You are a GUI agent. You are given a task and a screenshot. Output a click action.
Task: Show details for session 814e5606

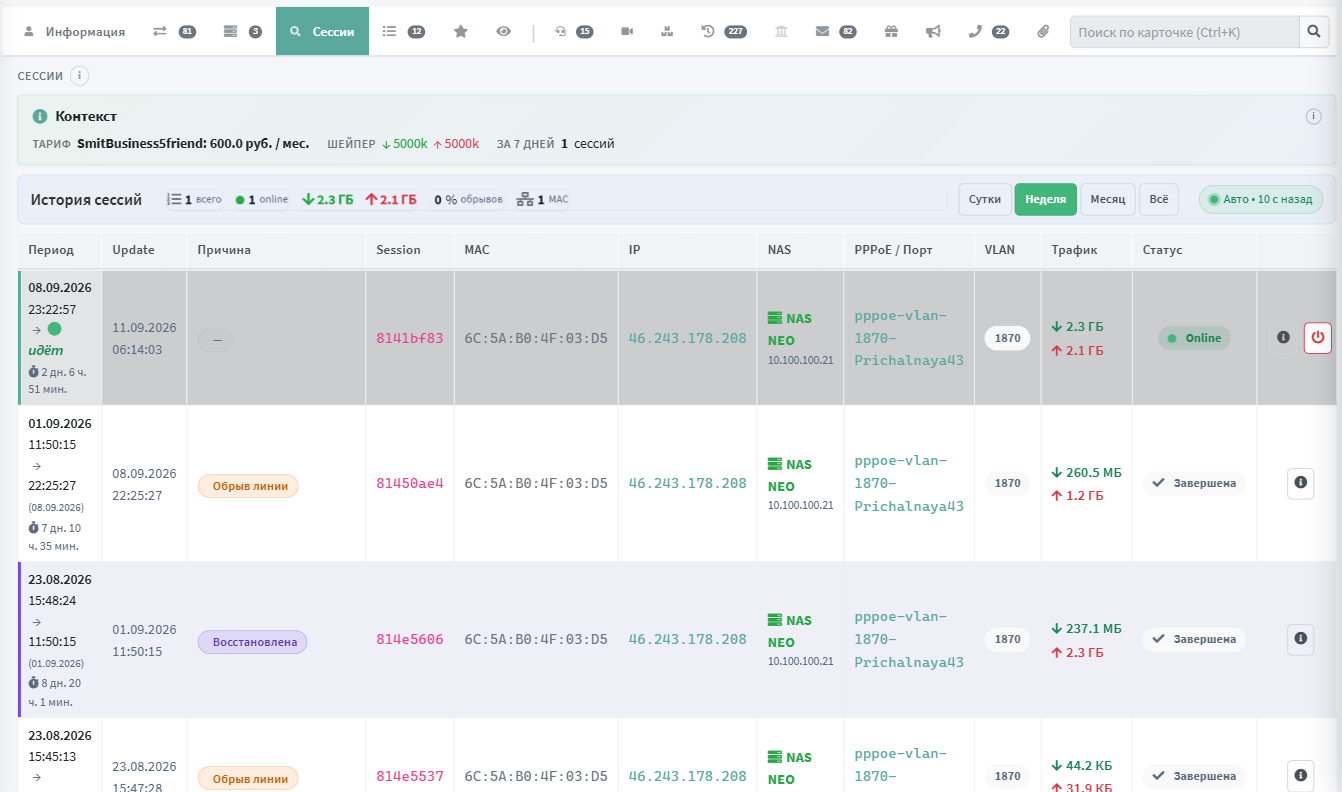[1300, 638]
